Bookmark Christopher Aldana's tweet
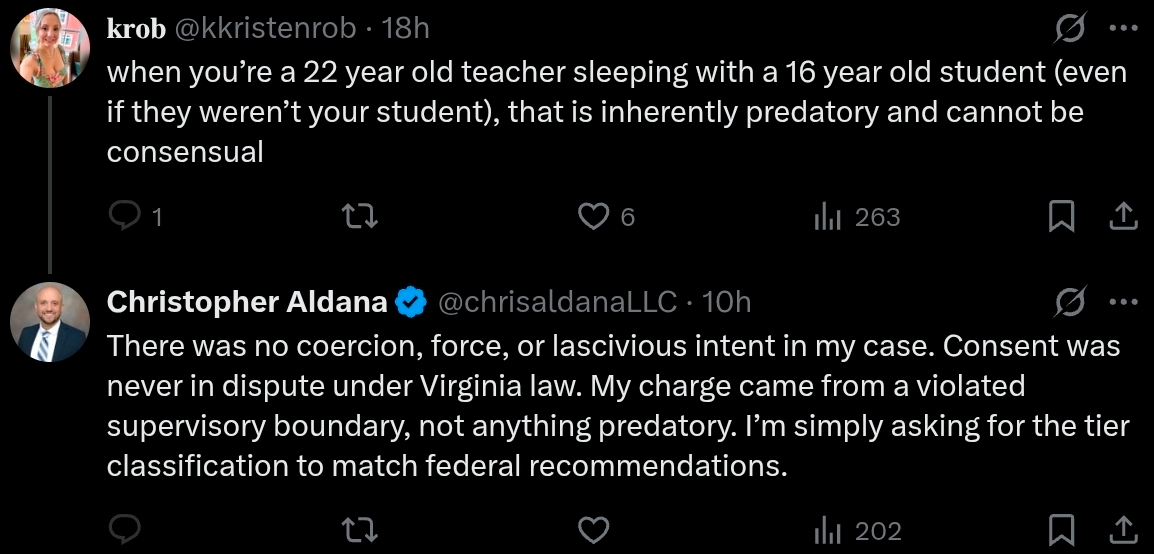 1061,529
